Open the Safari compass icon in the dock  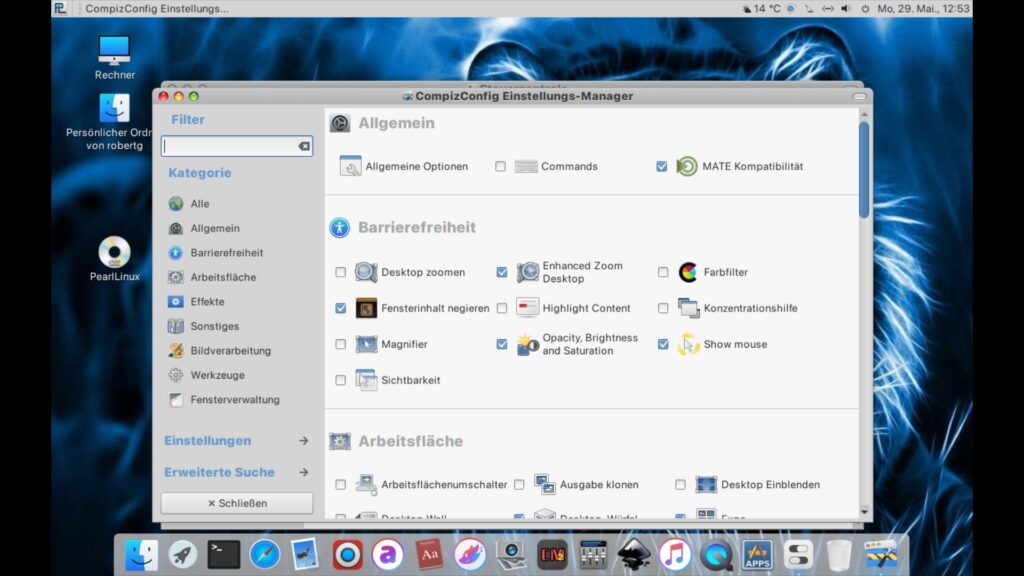point(264,554)
